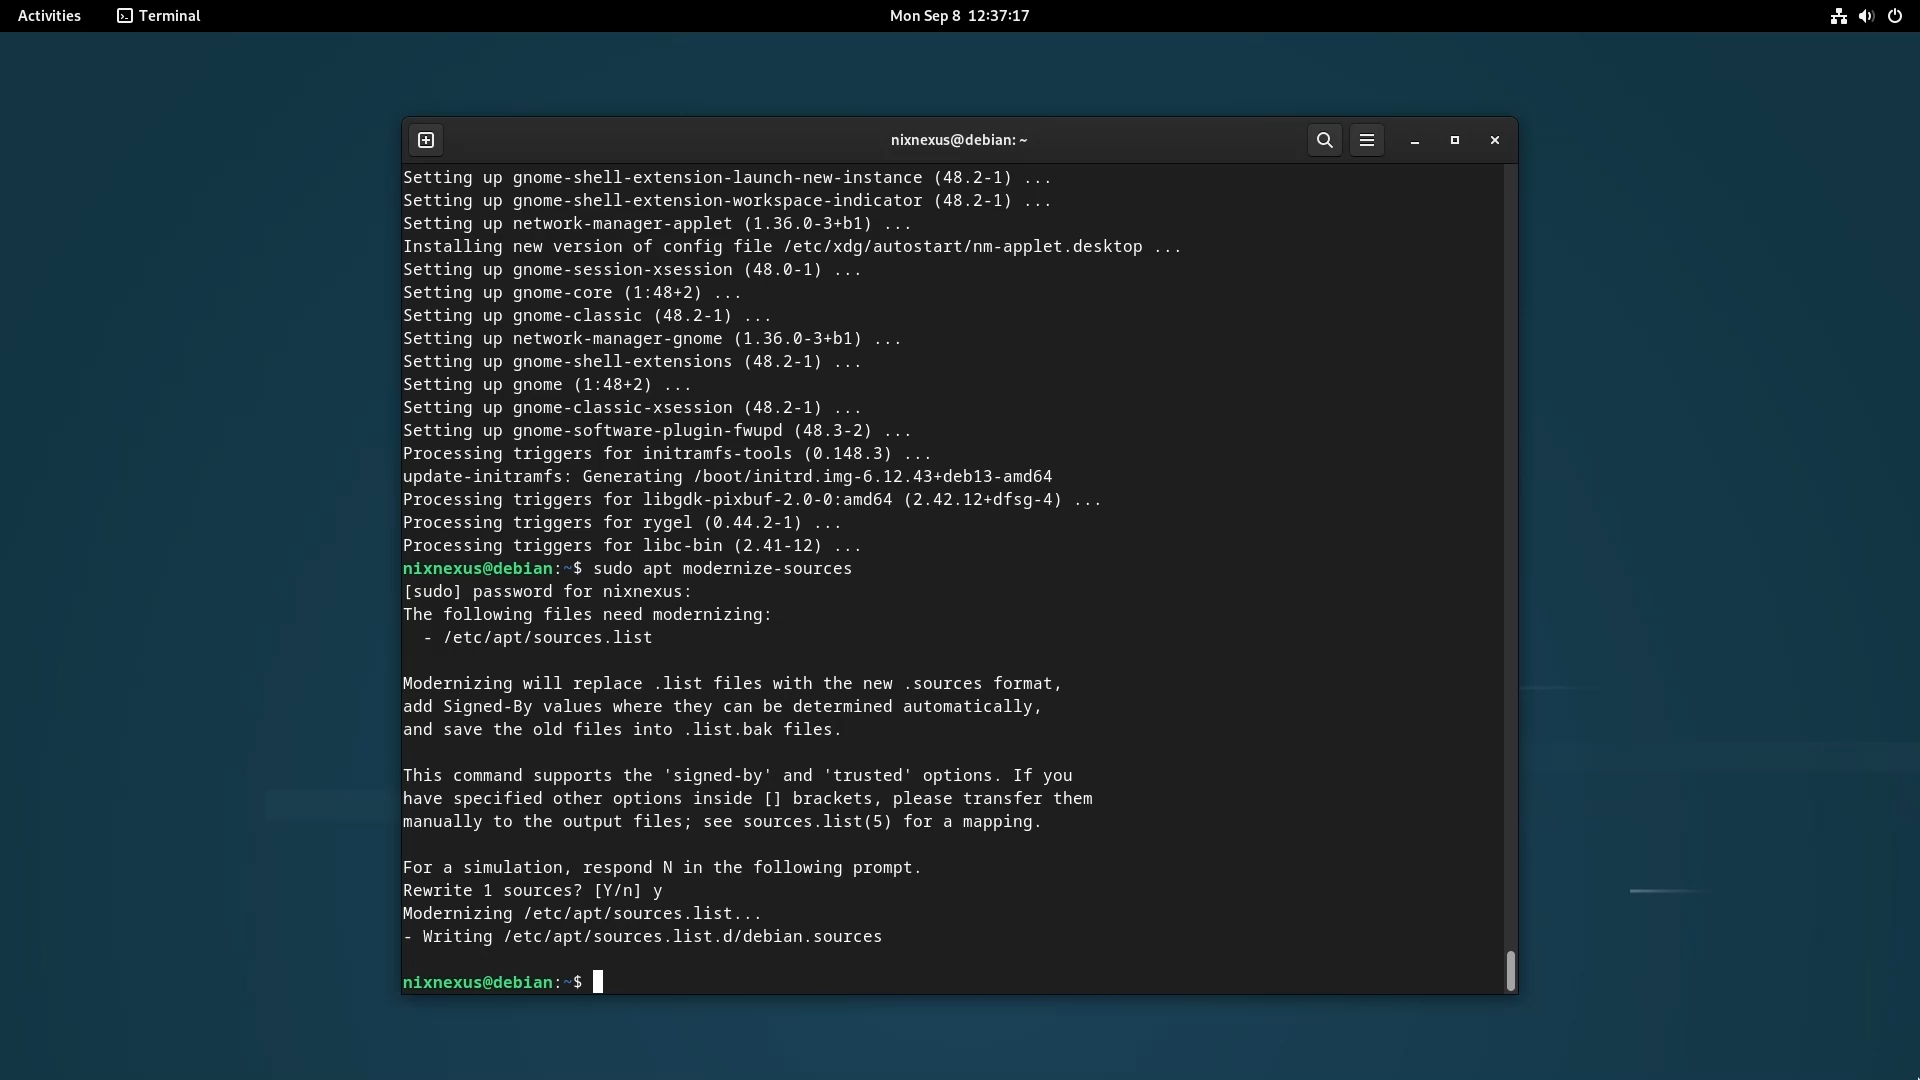The height and width of the screenshot is (1080, 1920).
Task: Click the scrollbar track above the thumb
Action: [x=1510, y=550]
